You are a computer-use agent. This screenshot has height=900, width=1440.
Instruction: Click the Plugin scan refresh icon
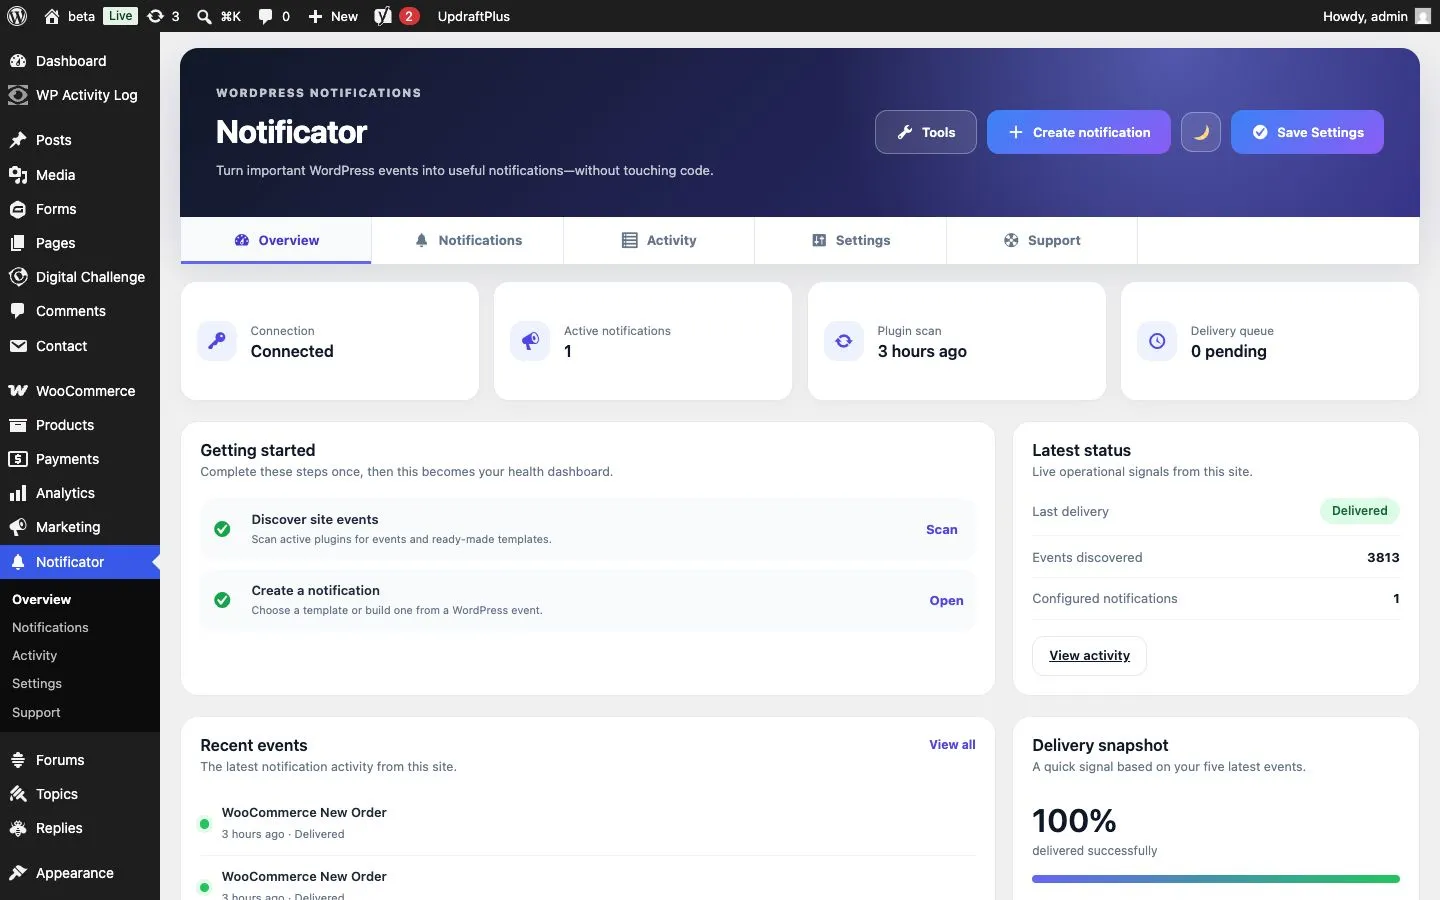844,341
